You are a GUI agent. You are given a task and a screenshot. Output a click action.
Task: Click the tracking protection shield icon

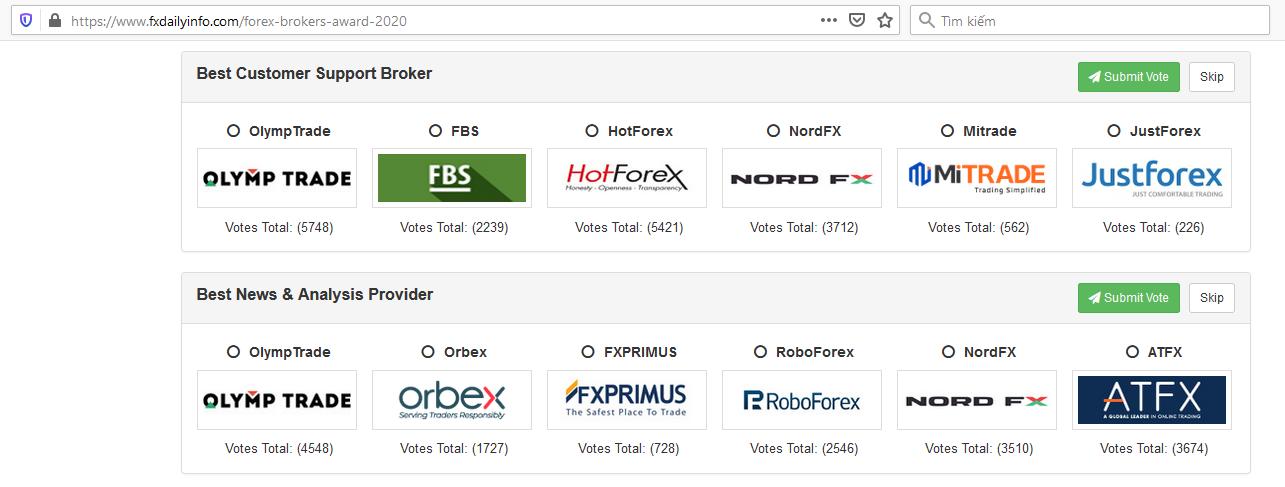coord(26,20)
